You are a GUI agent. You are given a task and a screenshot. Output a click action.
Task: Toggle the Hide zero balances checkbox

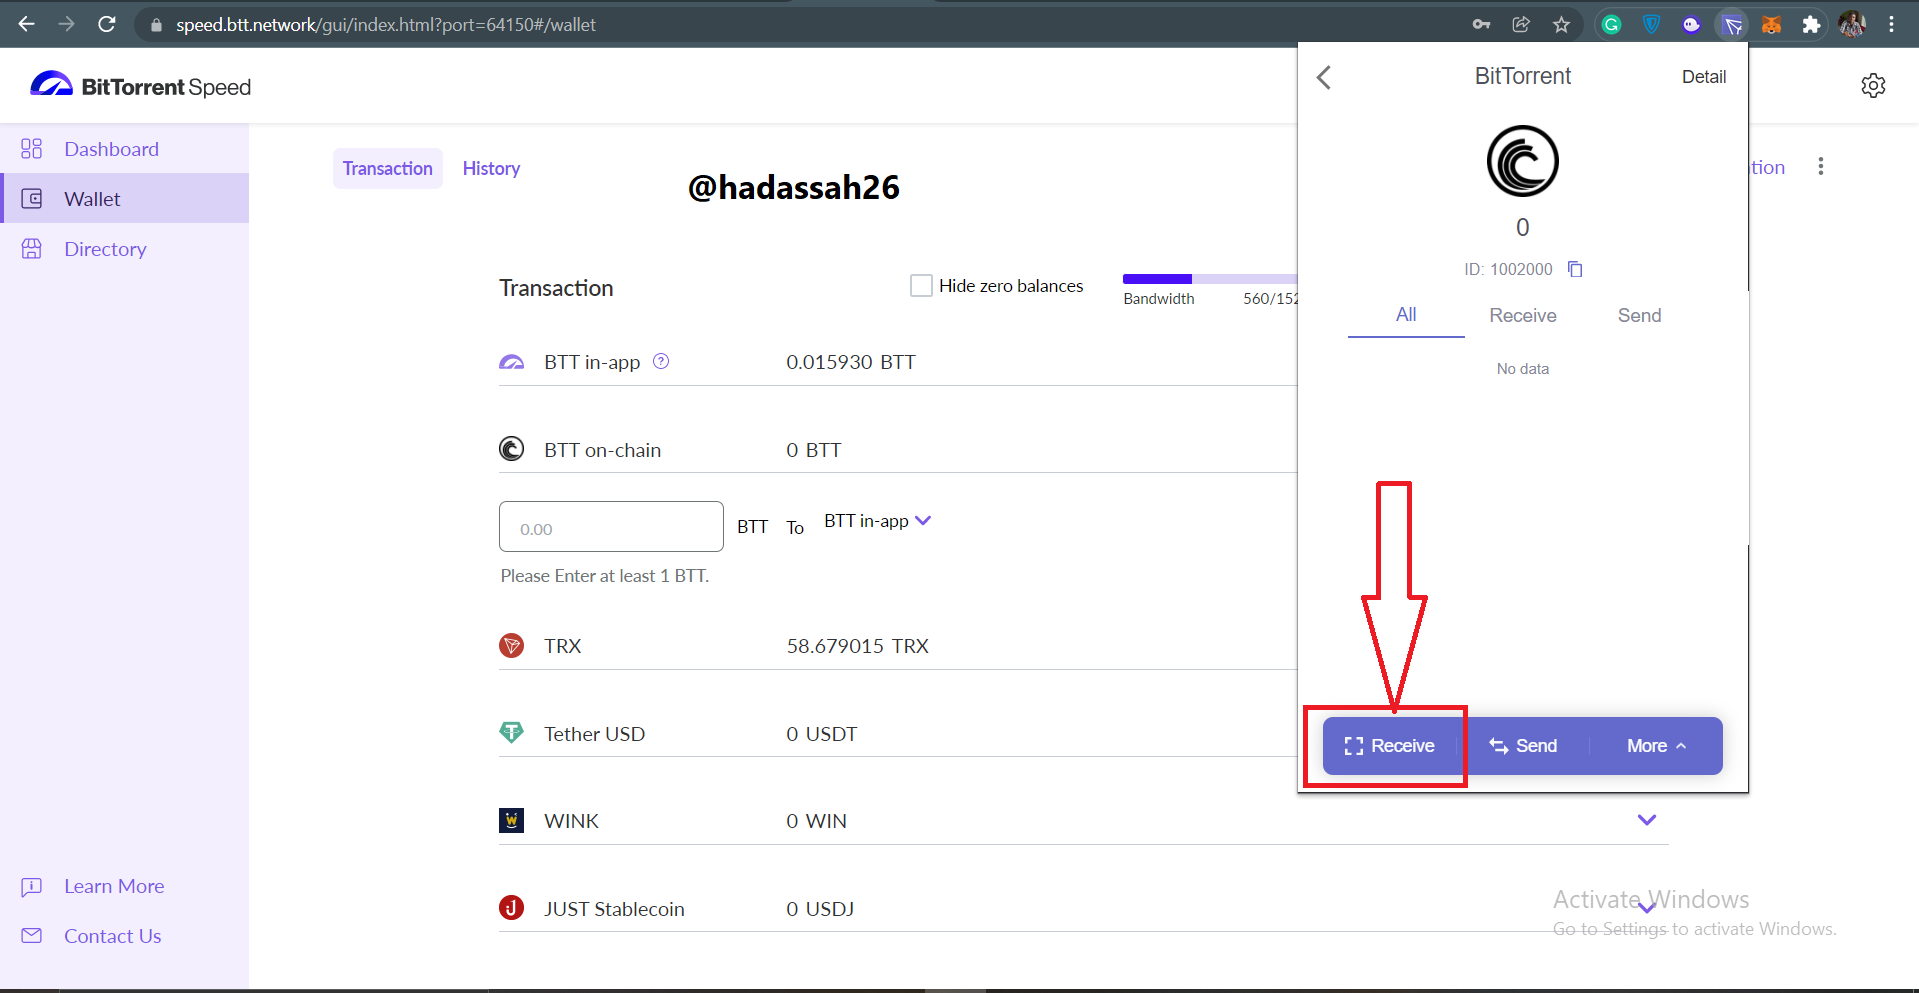921,285
